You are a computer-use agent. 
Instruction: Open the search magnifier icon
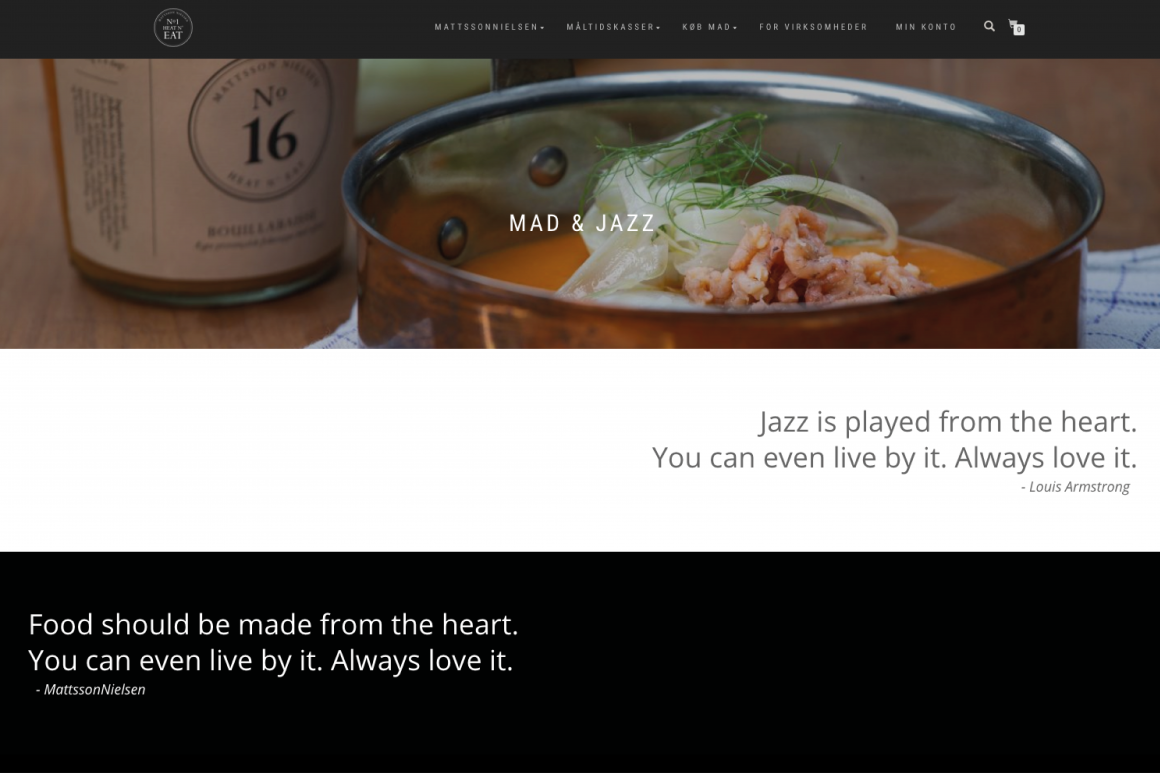(x=989, y=27)
